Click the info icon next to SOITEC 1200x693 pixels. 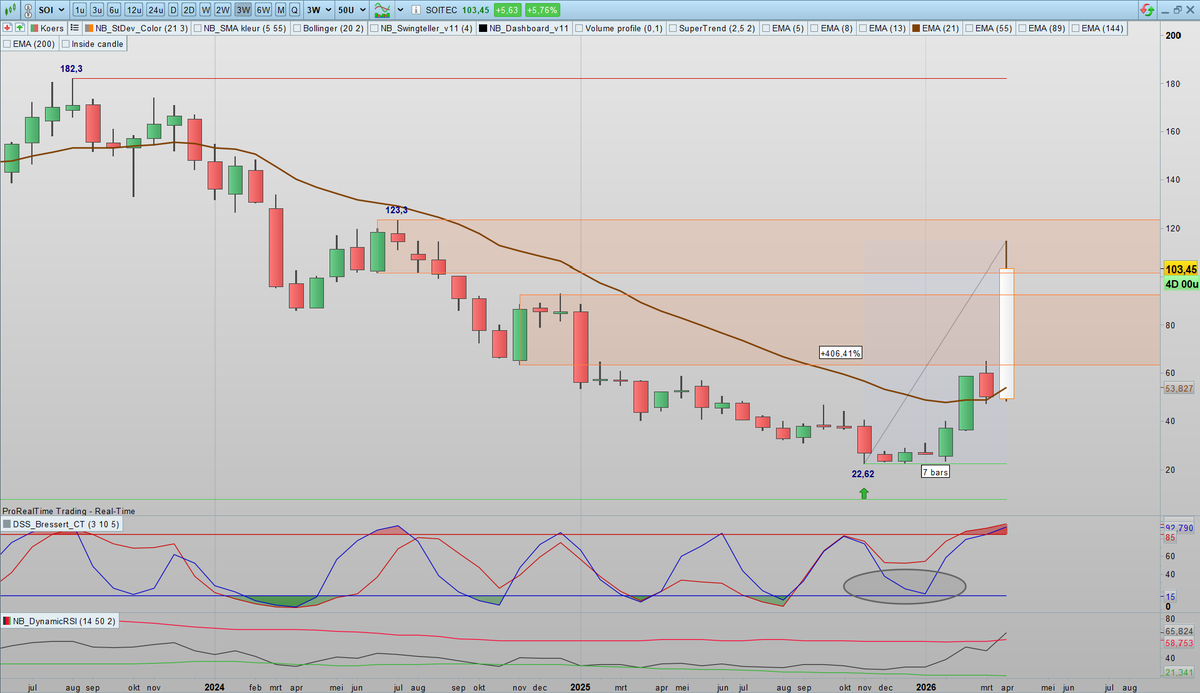pos(416,10)
